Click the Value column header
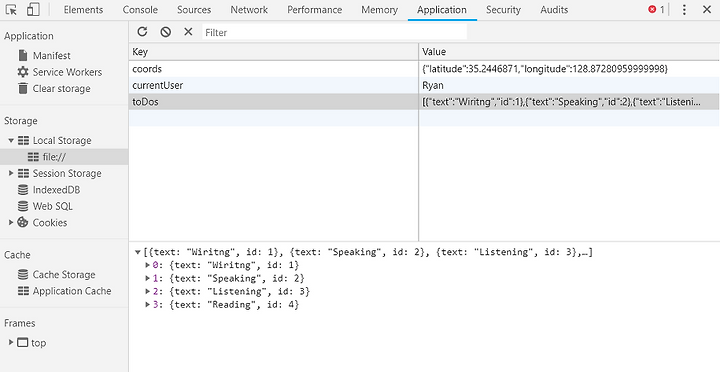 coord(569,52)
